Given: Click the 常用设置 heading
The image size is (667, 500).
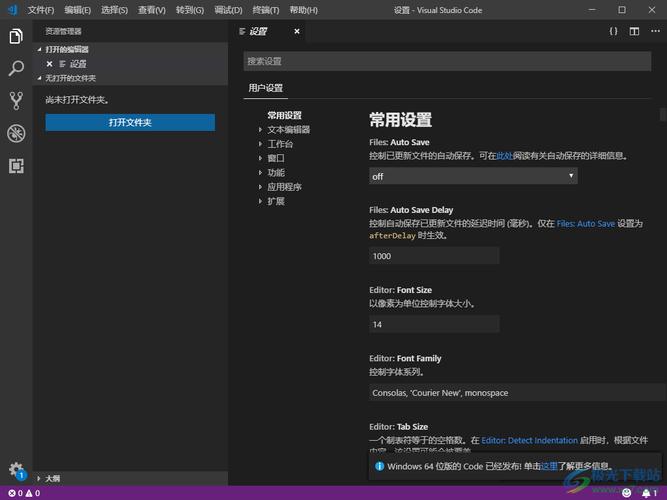Looking at the screenshot, I should point(400,120).
